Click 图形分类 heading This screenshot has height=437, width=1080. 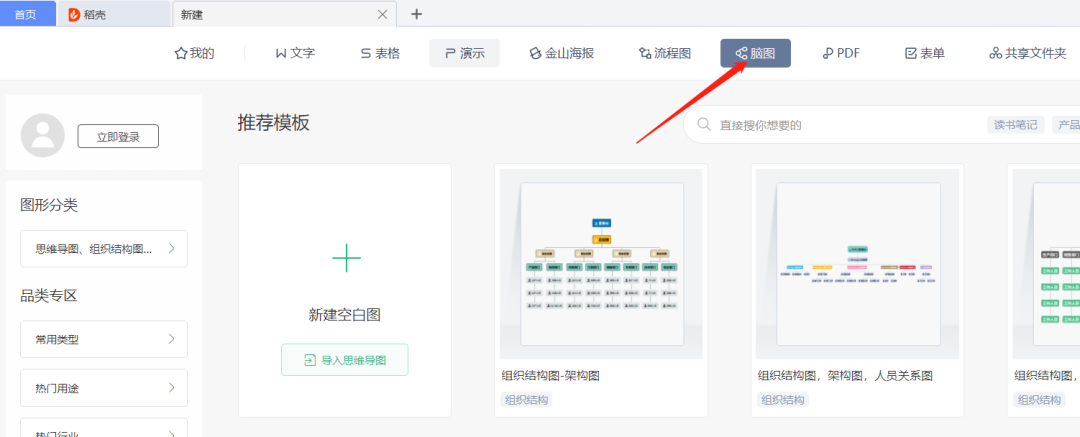coord(49,205)
